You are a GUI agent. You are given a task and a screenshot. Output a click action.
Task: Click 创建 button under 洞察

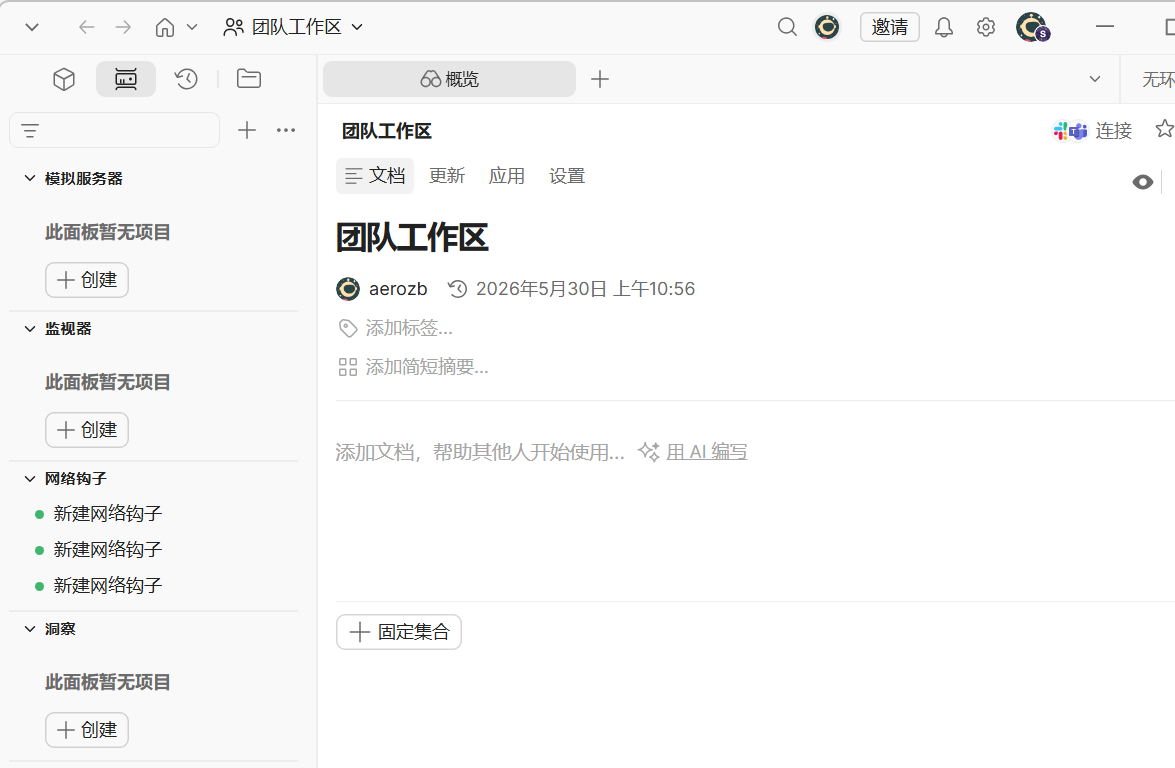87,730
